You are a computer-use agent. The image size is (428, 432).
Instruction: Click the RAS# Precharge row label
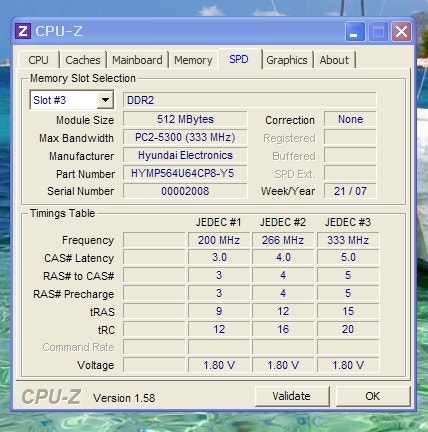(74, 294)
